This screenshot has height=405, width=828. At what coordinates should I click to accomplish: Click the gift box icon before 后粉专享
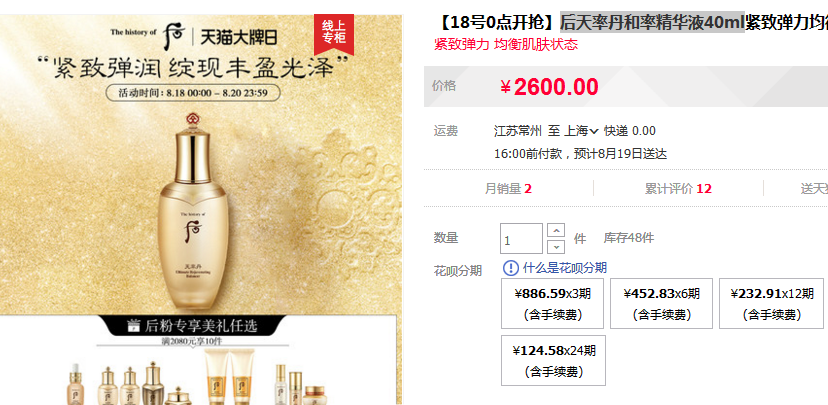click(135, 325)
